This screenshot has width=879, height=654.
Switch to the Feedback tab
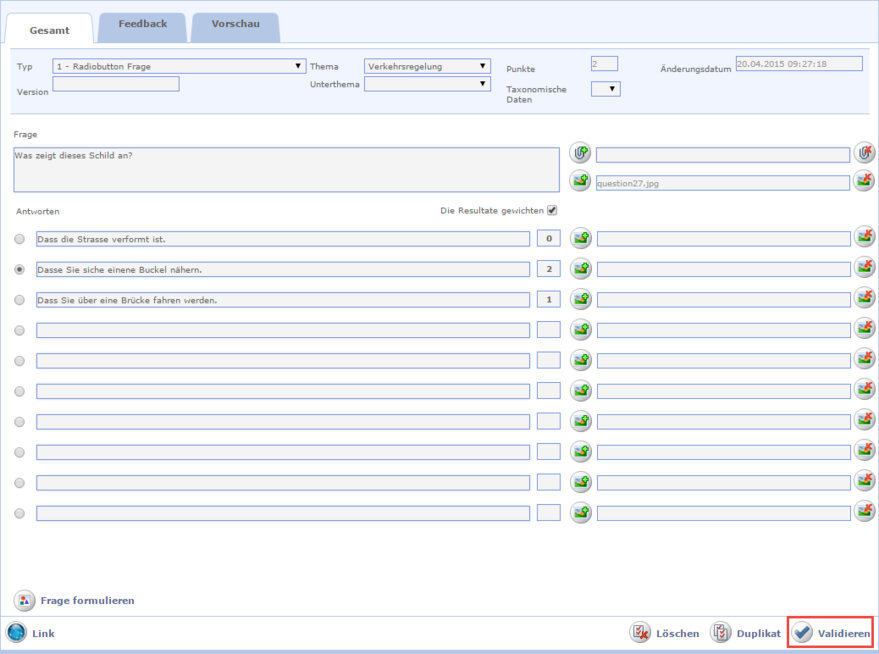tap(142, 24)
